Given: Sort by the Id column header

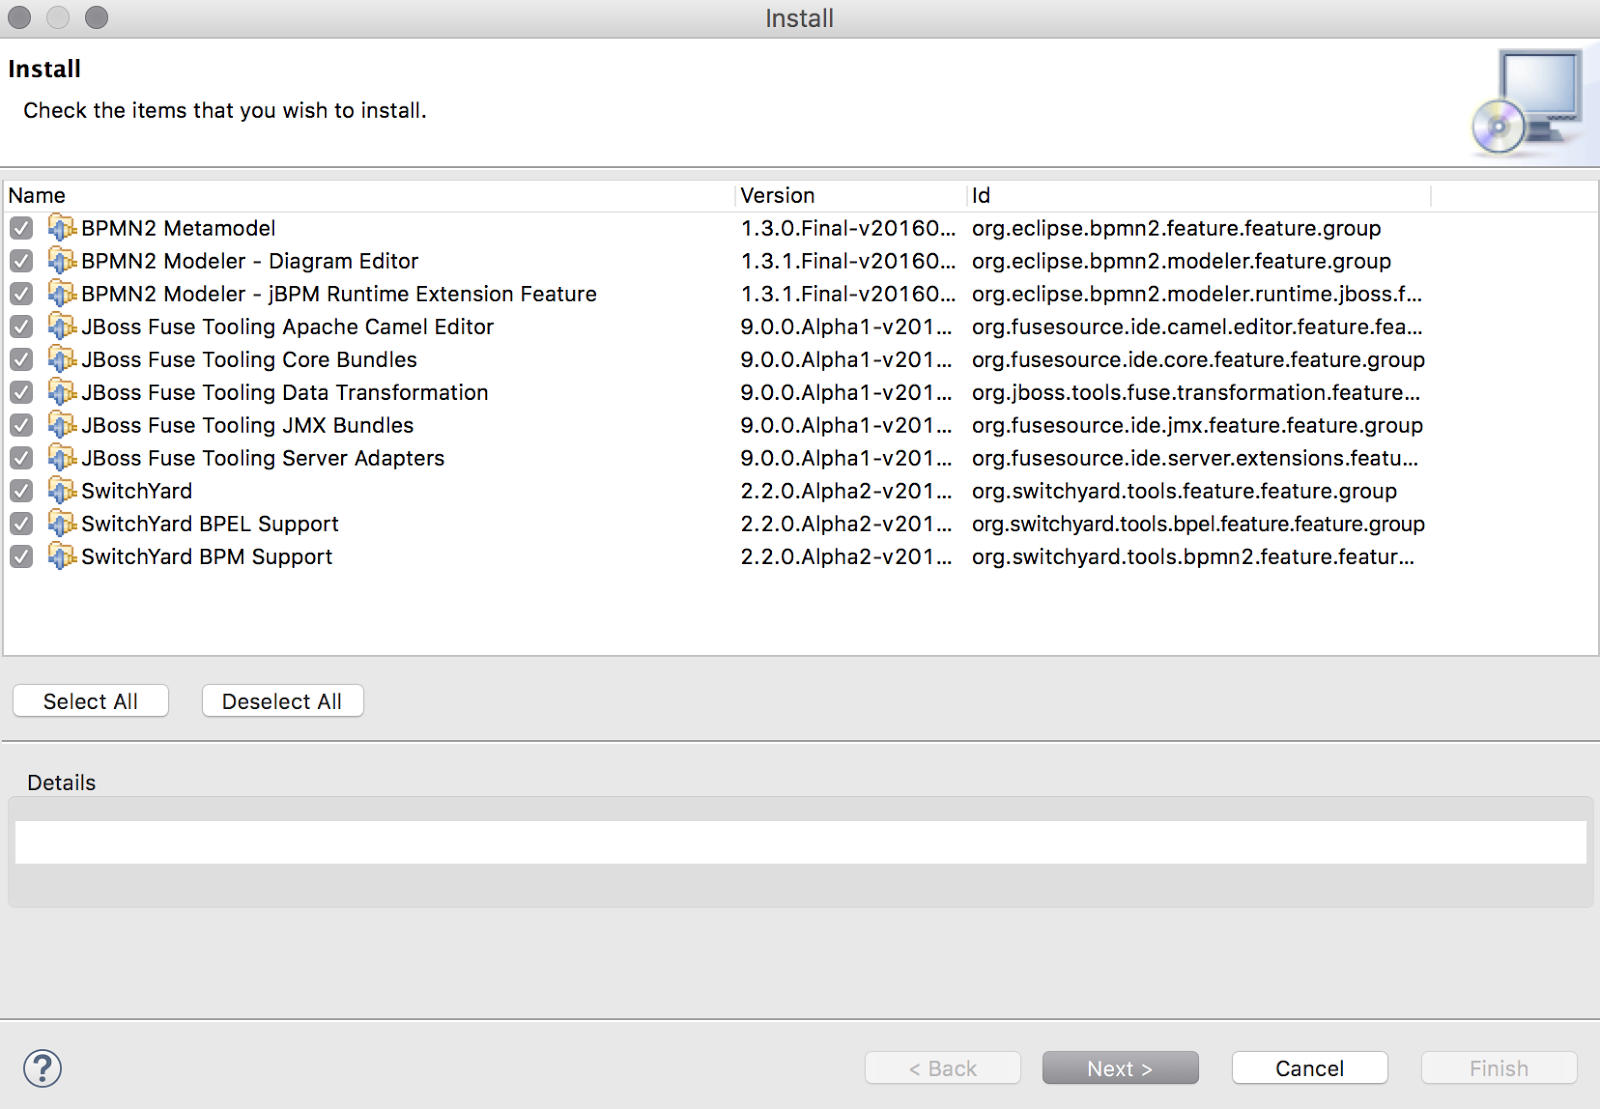Looking at the screenshot, I should (x=1199, y=196).
